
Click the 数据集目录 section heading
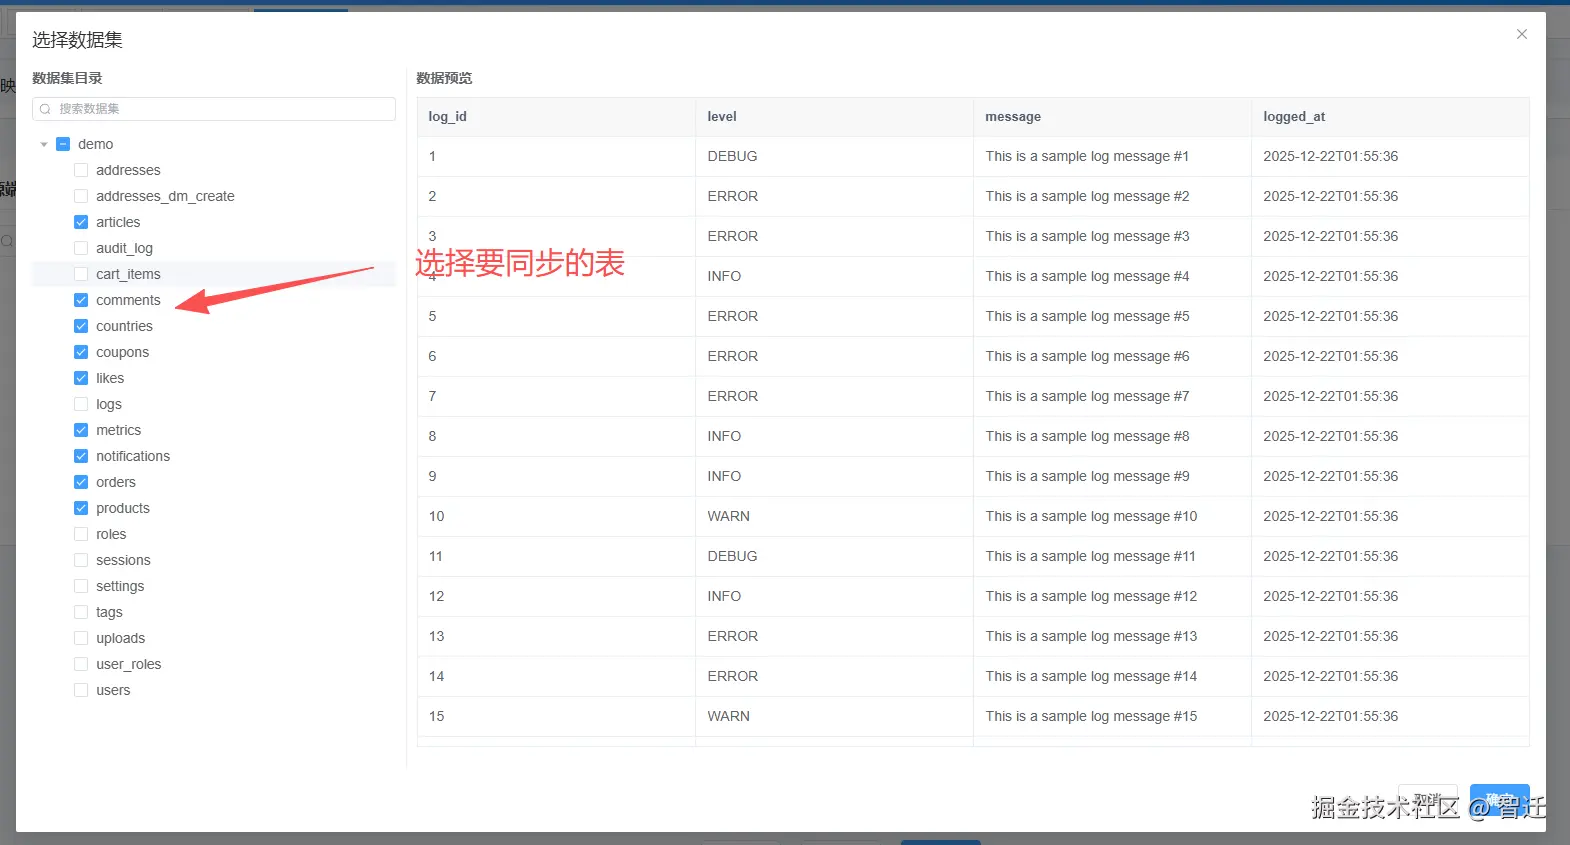point(67,78)
